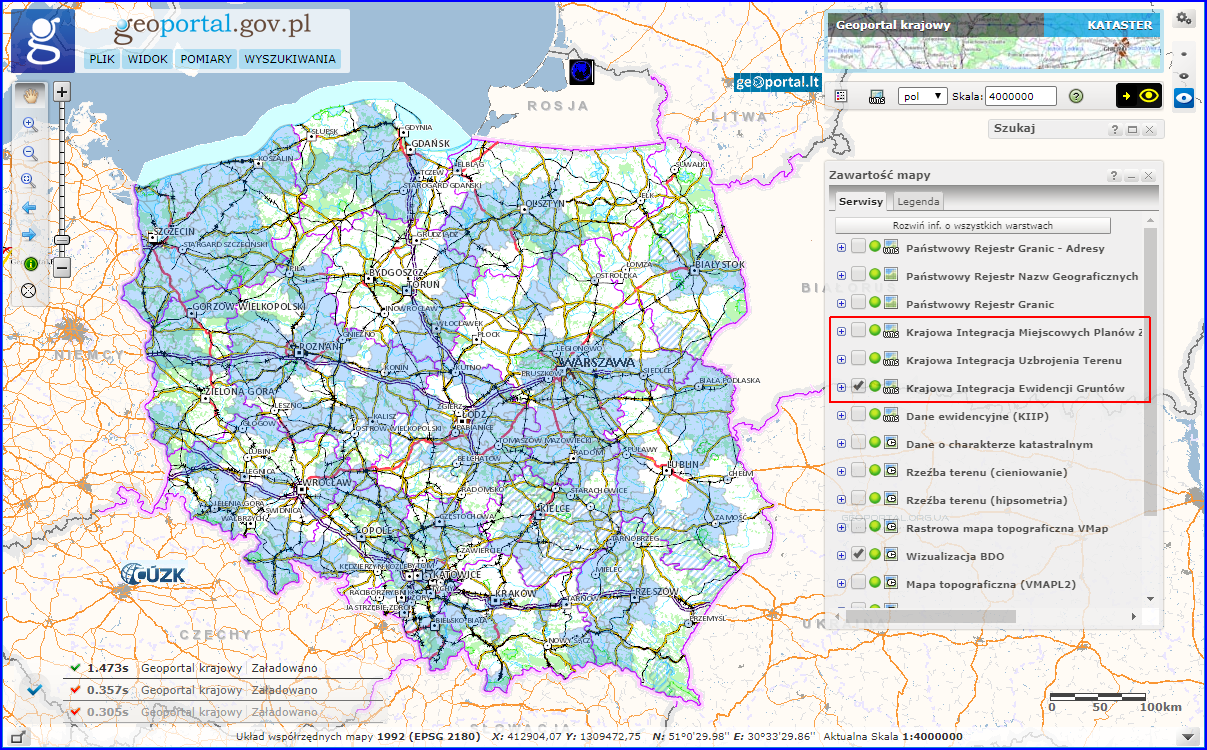Image resolution: width=1207 pixels, height=750 pixels.
Task: Open the language dropdown showing pol
Action: coord(923,96)
